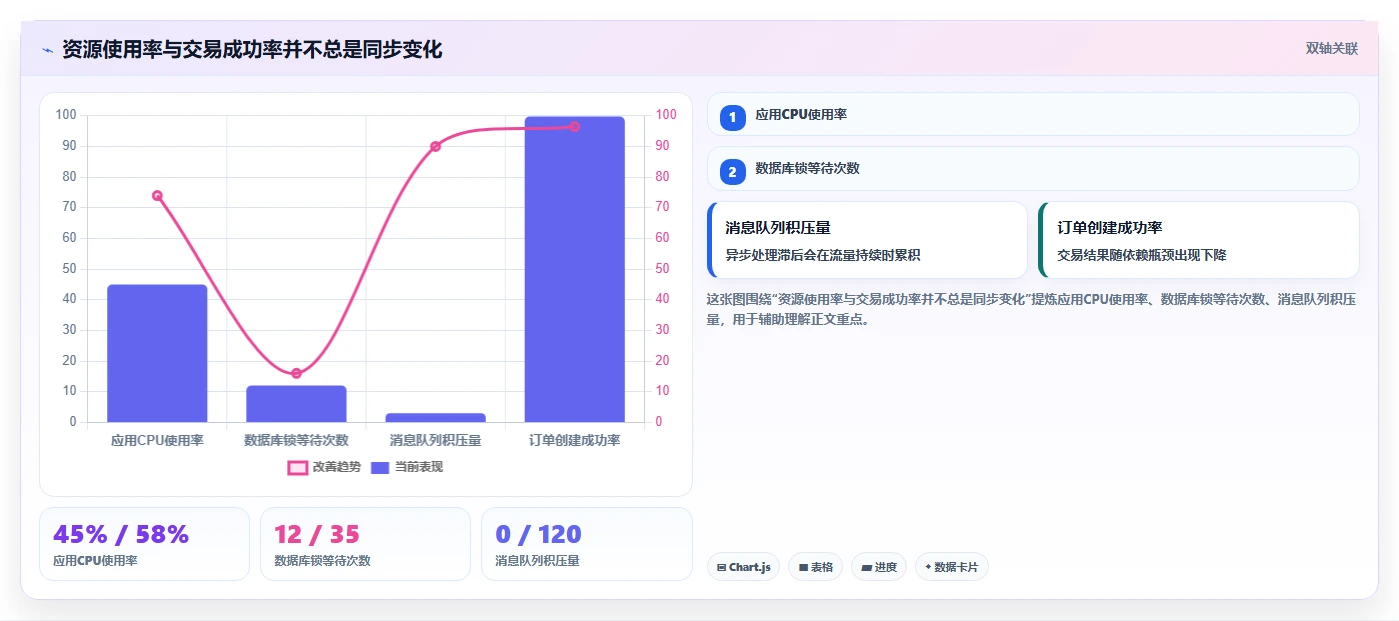Open list item 数据库锁等待次数

(1033, 169)
